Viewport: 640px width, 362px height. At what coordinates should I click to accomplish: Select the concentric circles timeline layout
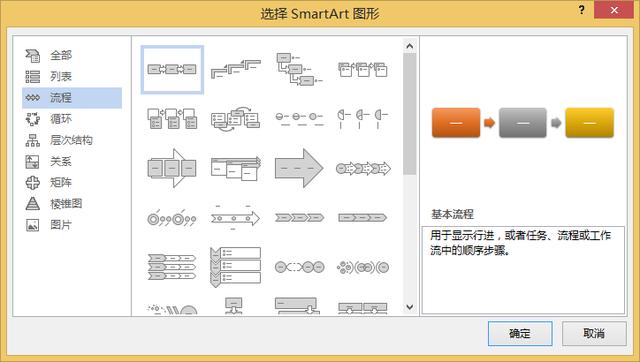coord(172,218)
